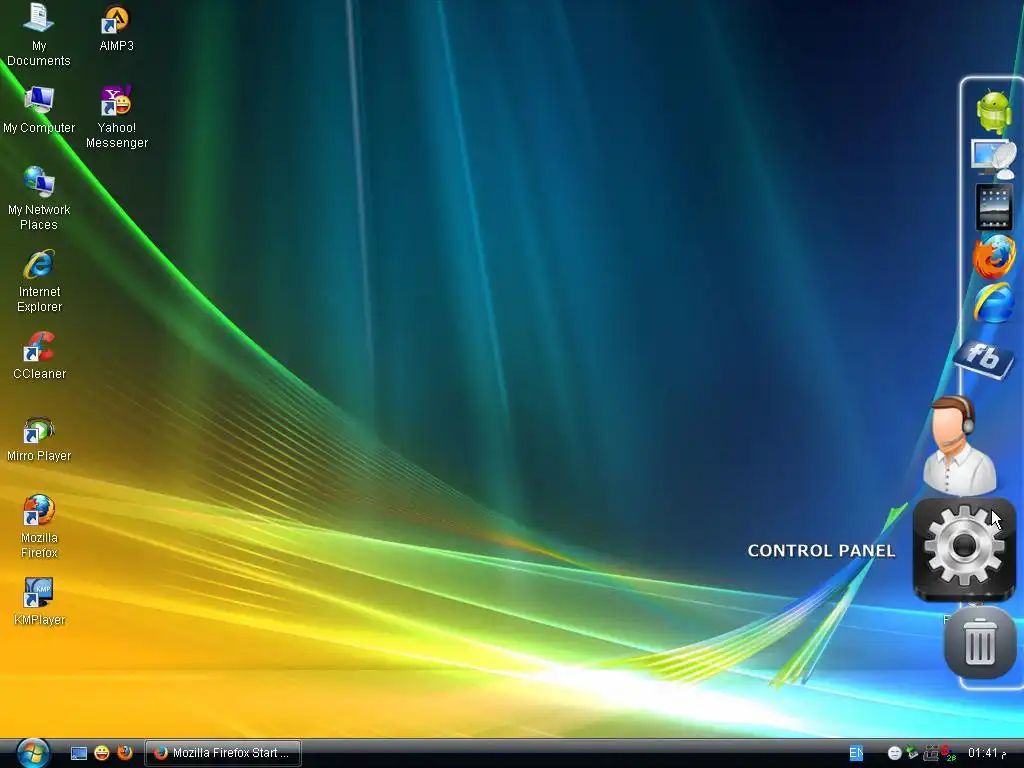1024x768 pixels.
Task: Click the Firefox icon in the dock
Action: click(x=994, y=257)
